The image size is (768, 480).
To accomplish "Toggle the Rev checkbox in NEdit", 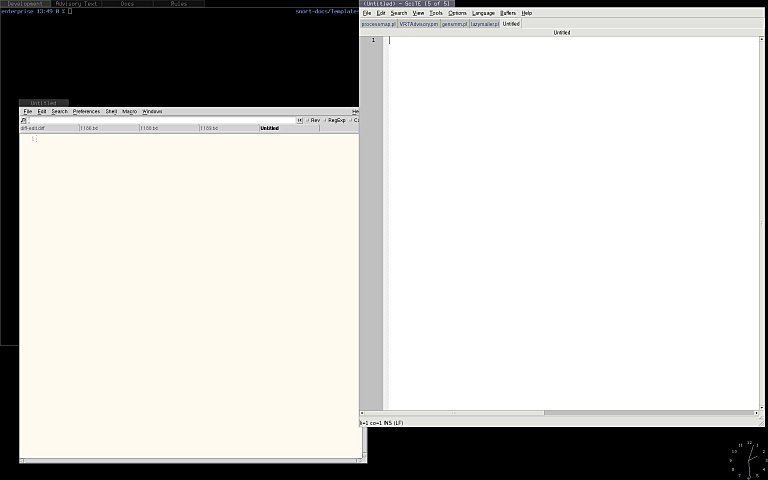I will (x=313, y=120).
